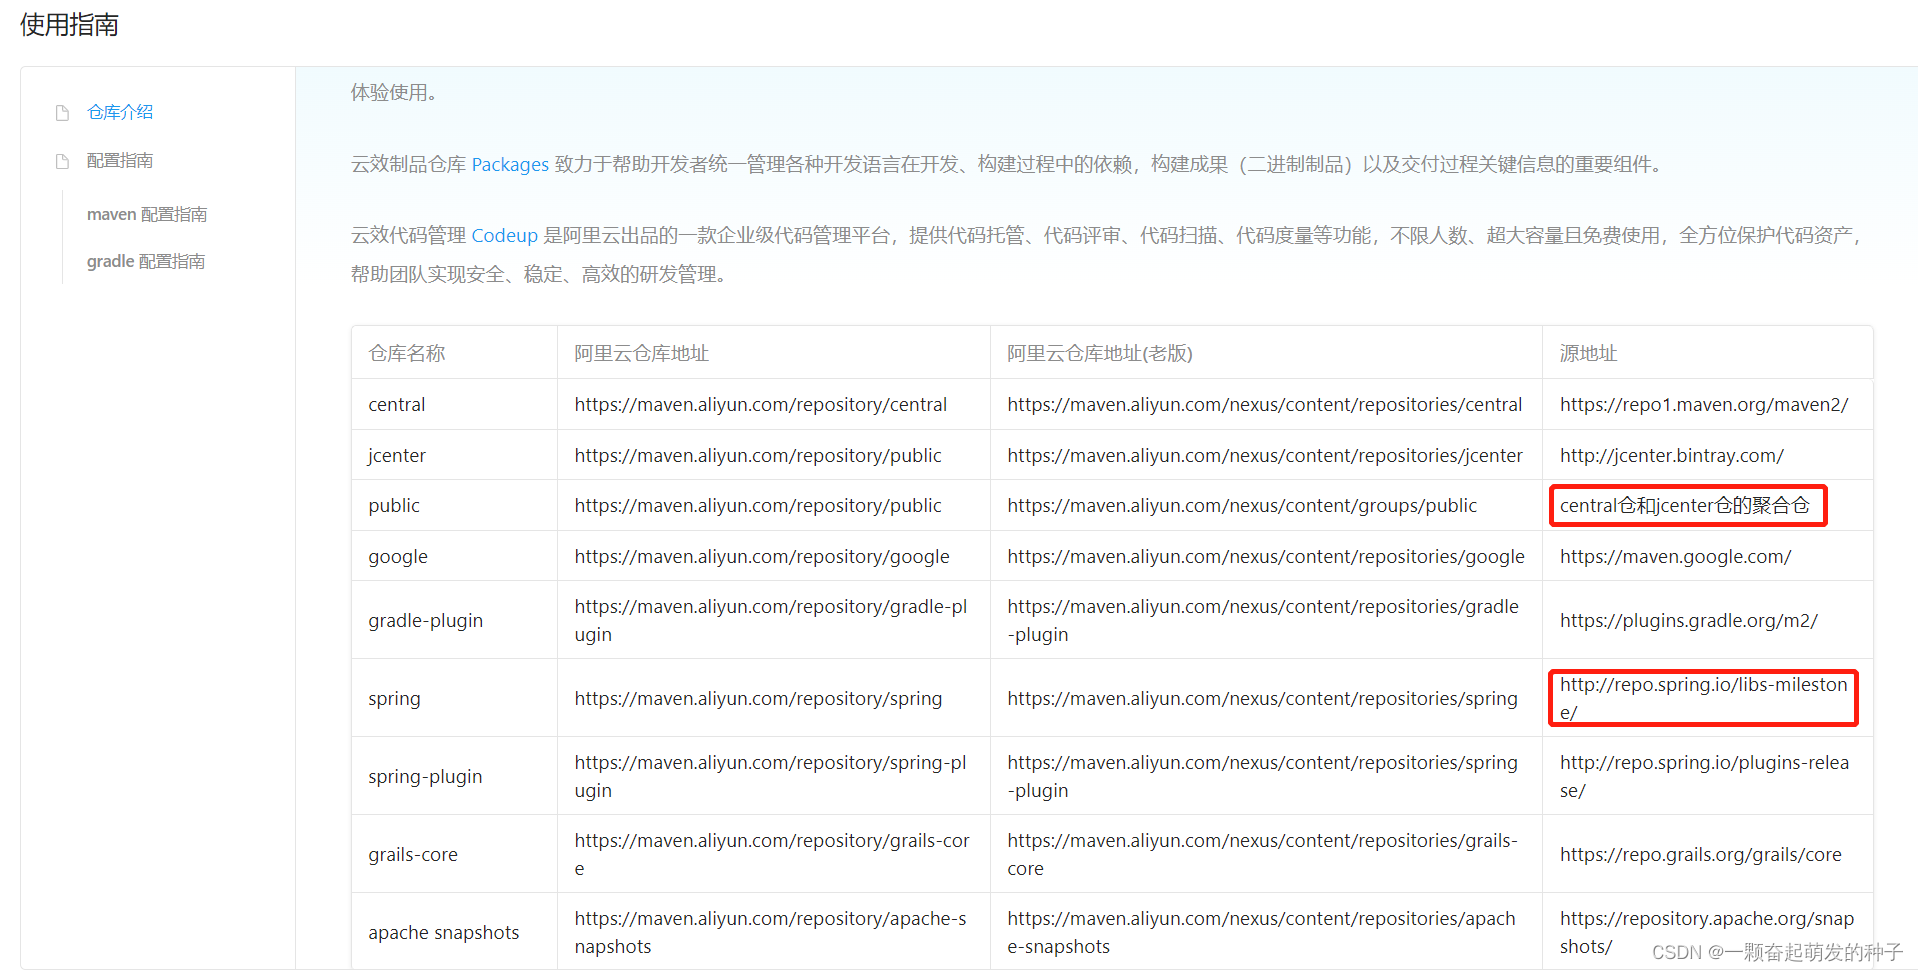Click the central仓和jcenter仓的聚合仓 cell
Viewport: 1918px width, 971px height.
point(1685,505)
